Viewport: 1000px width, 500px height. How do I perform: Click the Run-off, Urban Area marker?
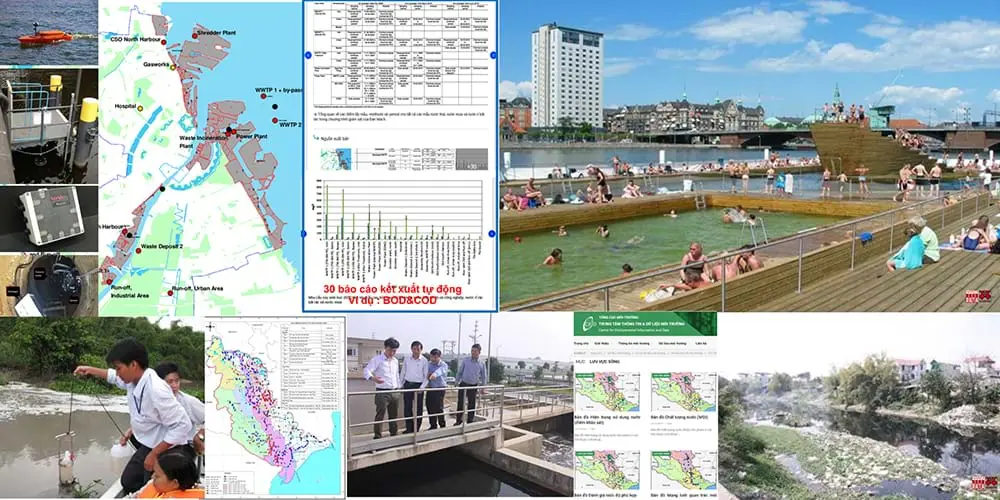(x=170, y=293)
